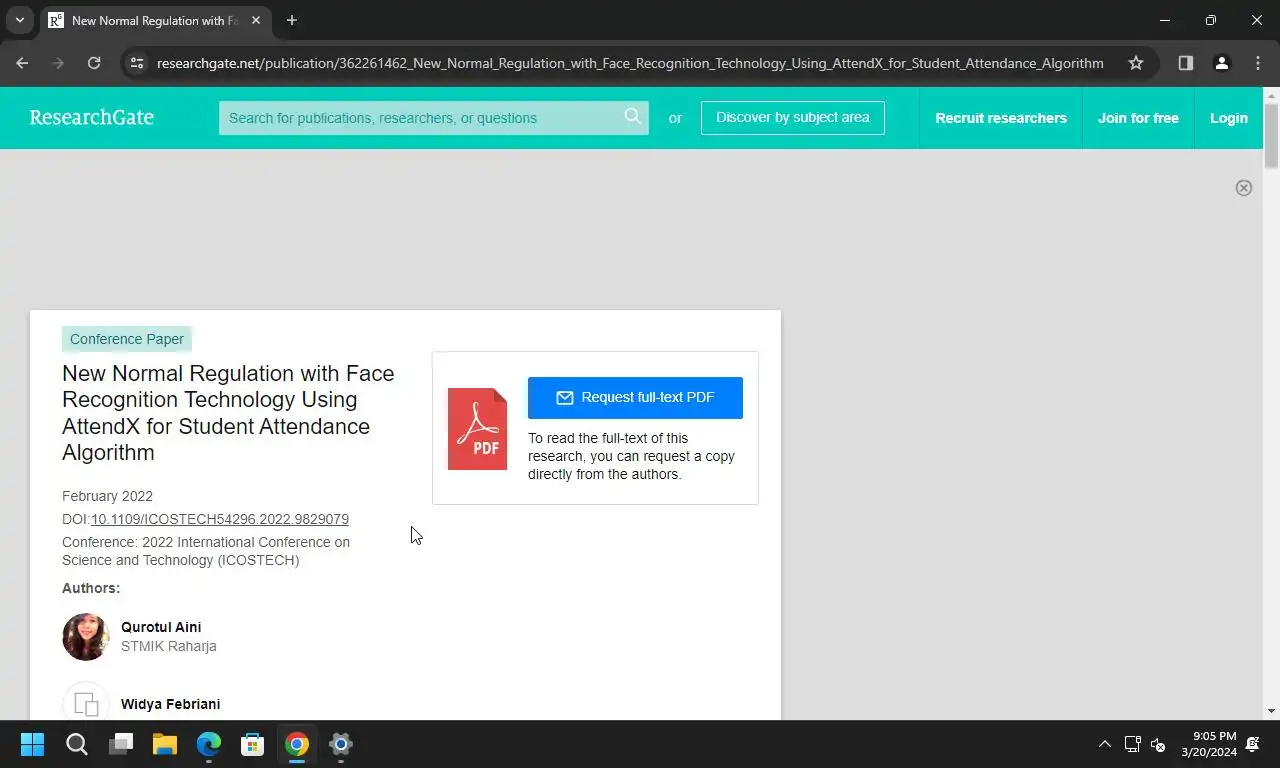The image size is (1280, 768).
Task: Open the volume tray icon
Action: (x=1158, y=744)
